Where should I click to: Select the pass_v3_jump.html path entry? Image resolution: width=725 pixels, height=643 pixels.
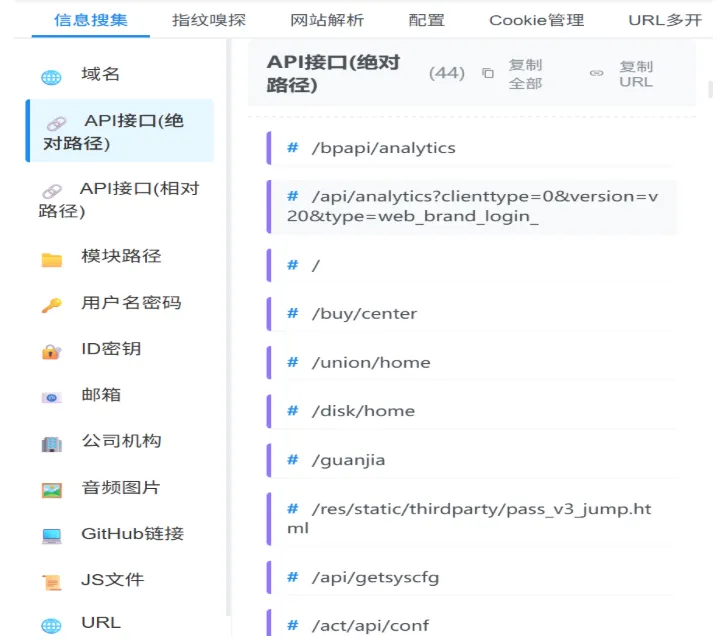[x=469, y=519]
